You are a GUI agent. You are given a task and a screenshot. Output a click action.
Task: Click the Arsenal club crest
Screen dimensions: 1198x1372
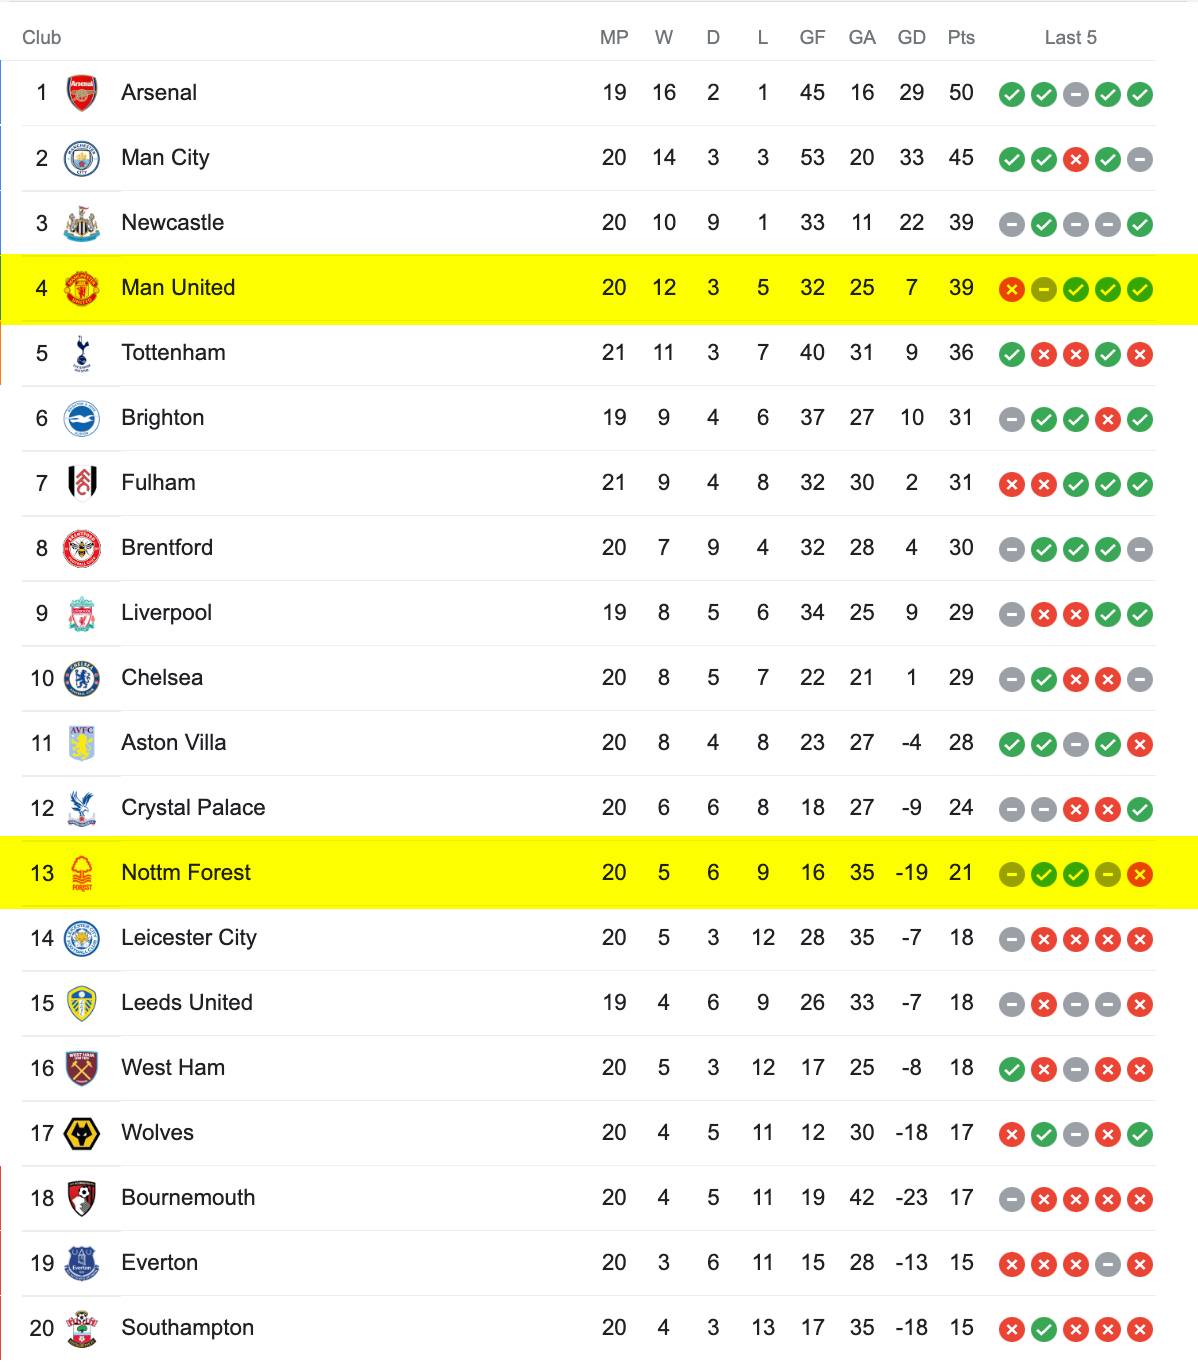tap(82, 93)
